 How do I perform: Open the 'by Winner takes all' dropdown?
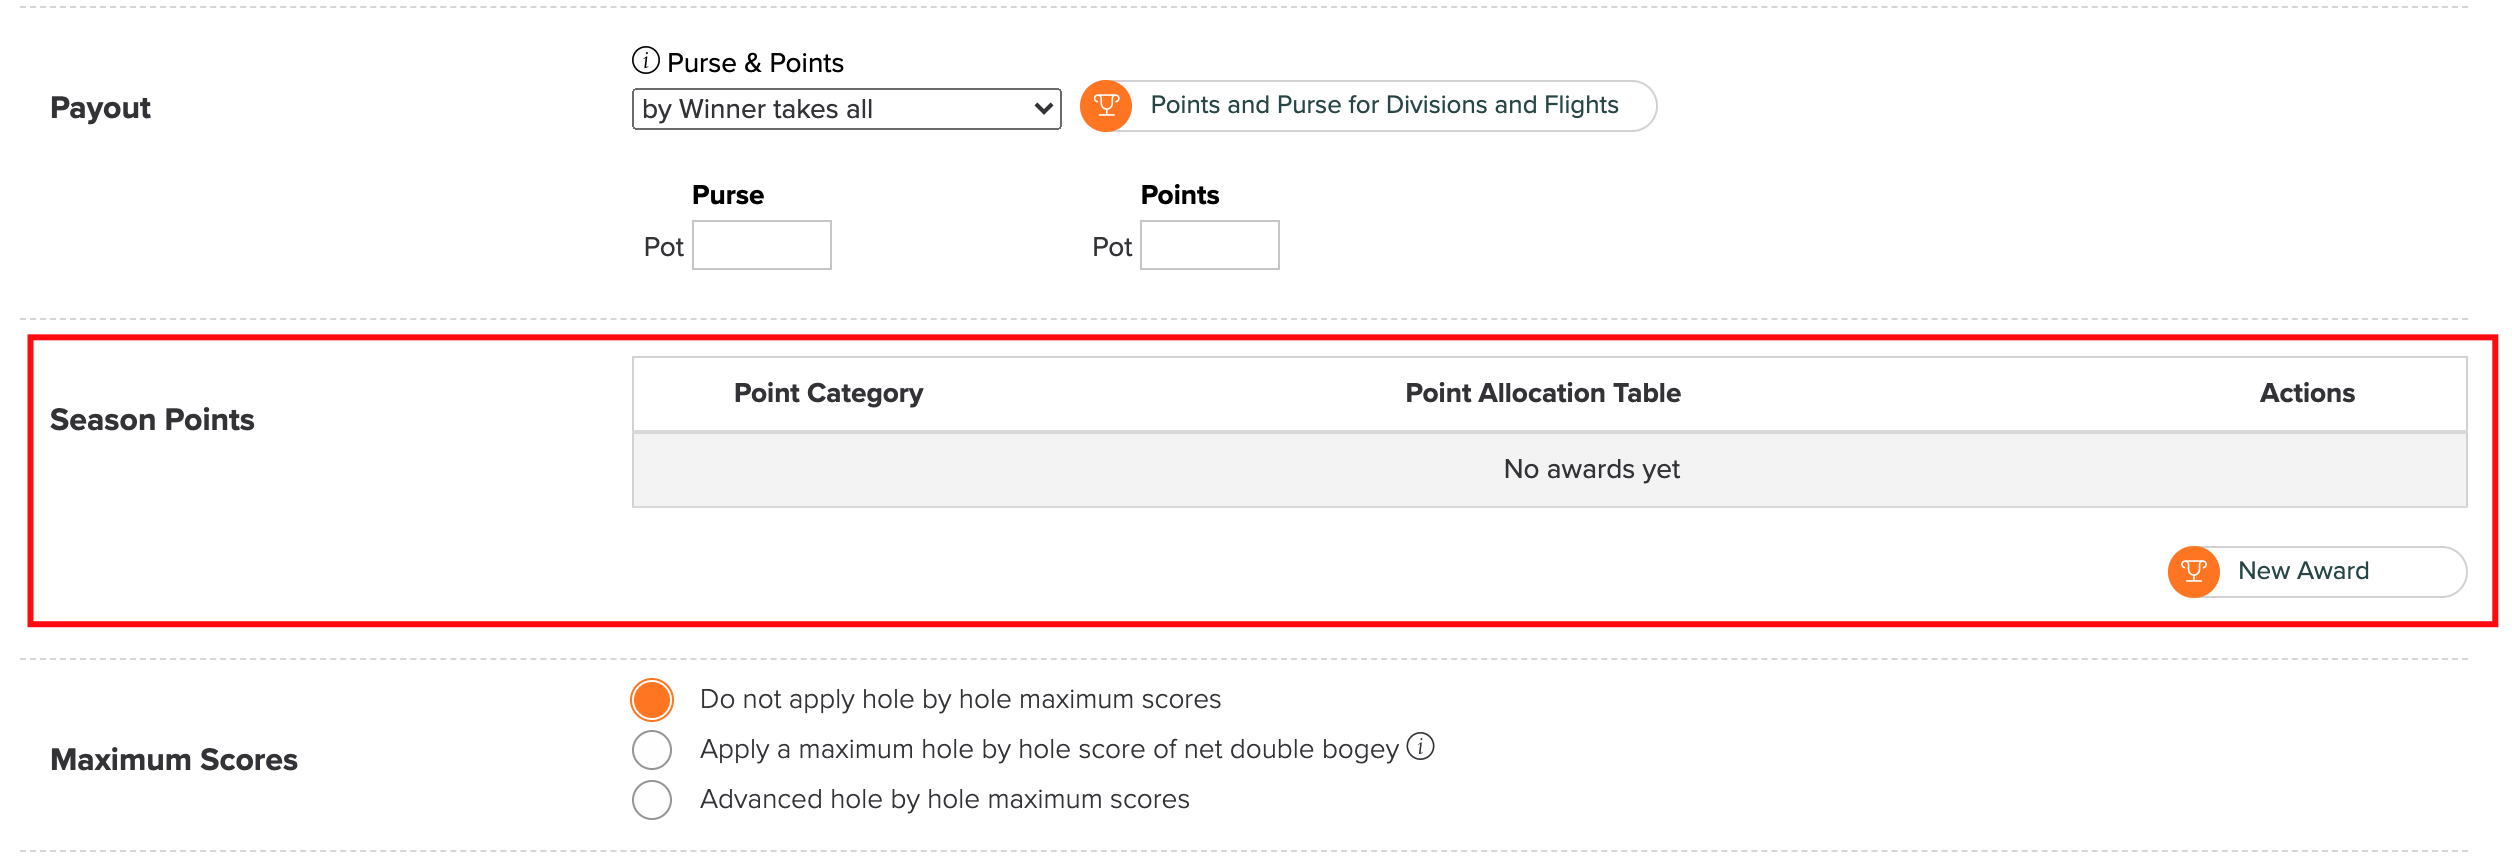[x=846, y=109]
